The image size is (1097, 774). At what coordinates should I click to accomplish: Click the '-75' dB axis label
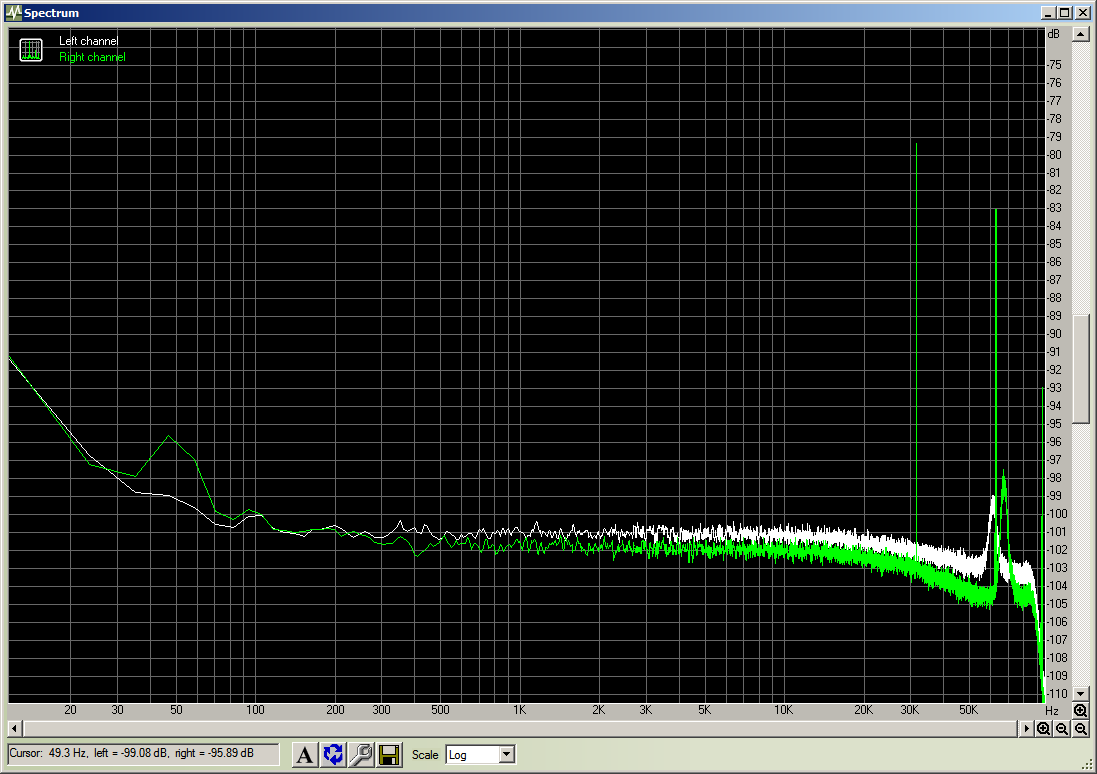coord(1054,64)
